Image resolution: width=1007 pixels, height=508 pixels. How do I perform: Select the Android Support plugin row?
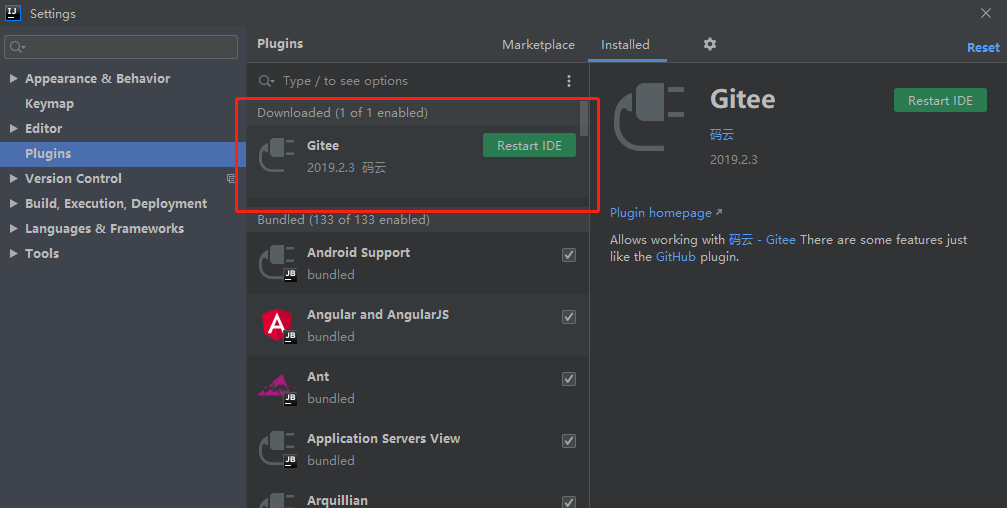418,263
